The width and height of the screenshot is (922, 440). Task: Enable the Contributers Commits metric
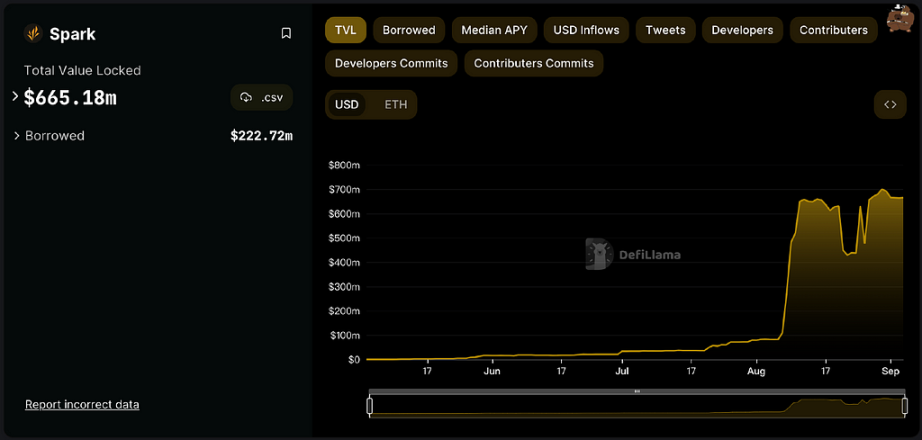coord(534,64)
